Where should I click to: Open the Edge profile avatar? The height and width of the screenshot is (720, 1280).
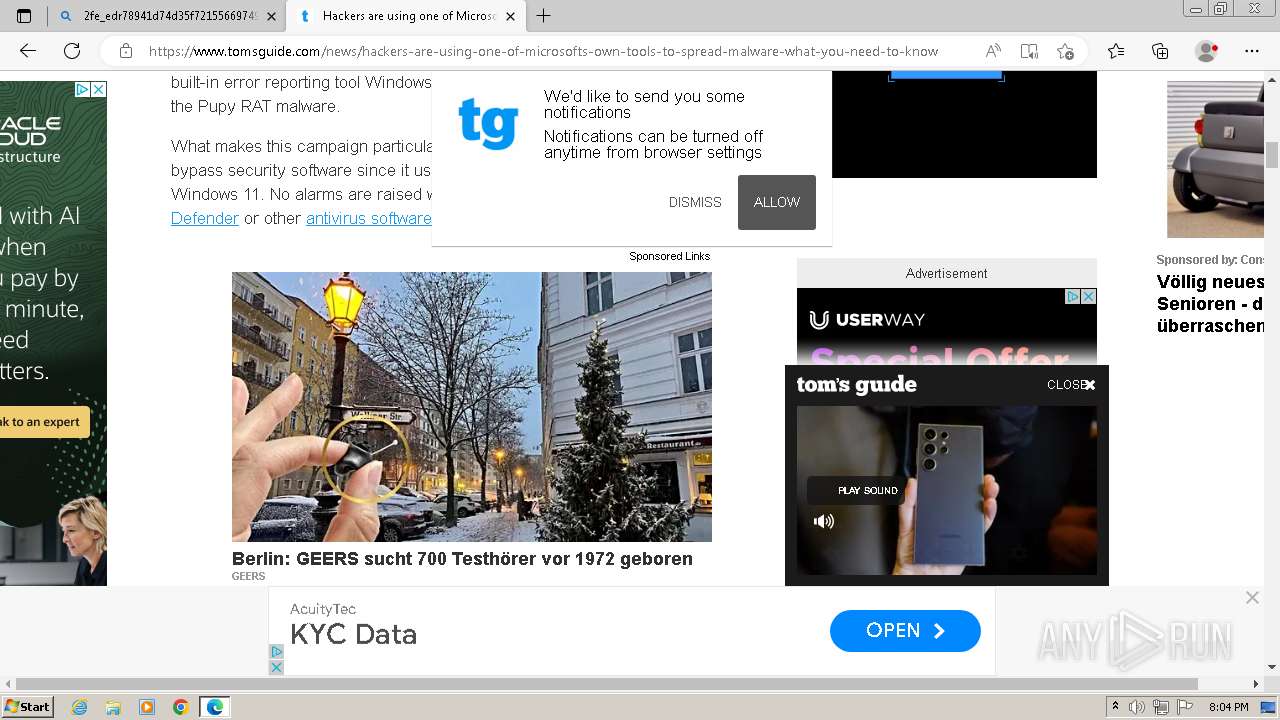1206,51
